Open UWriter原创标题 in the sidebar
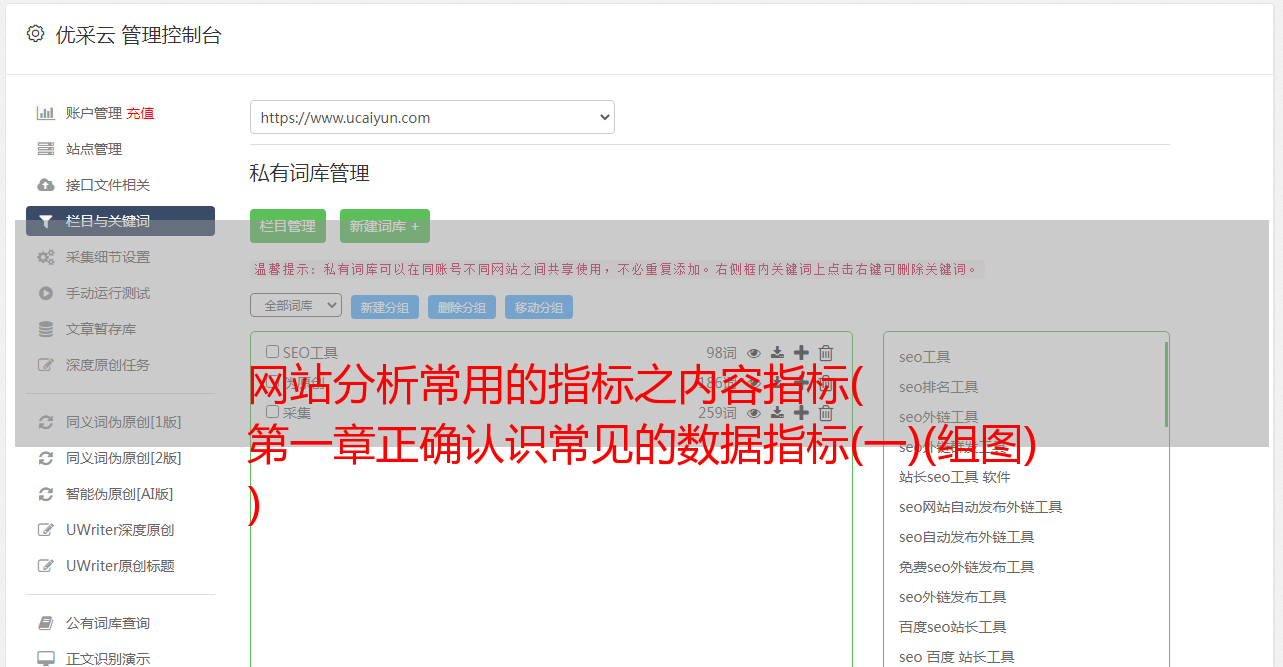 pos(120,566)
